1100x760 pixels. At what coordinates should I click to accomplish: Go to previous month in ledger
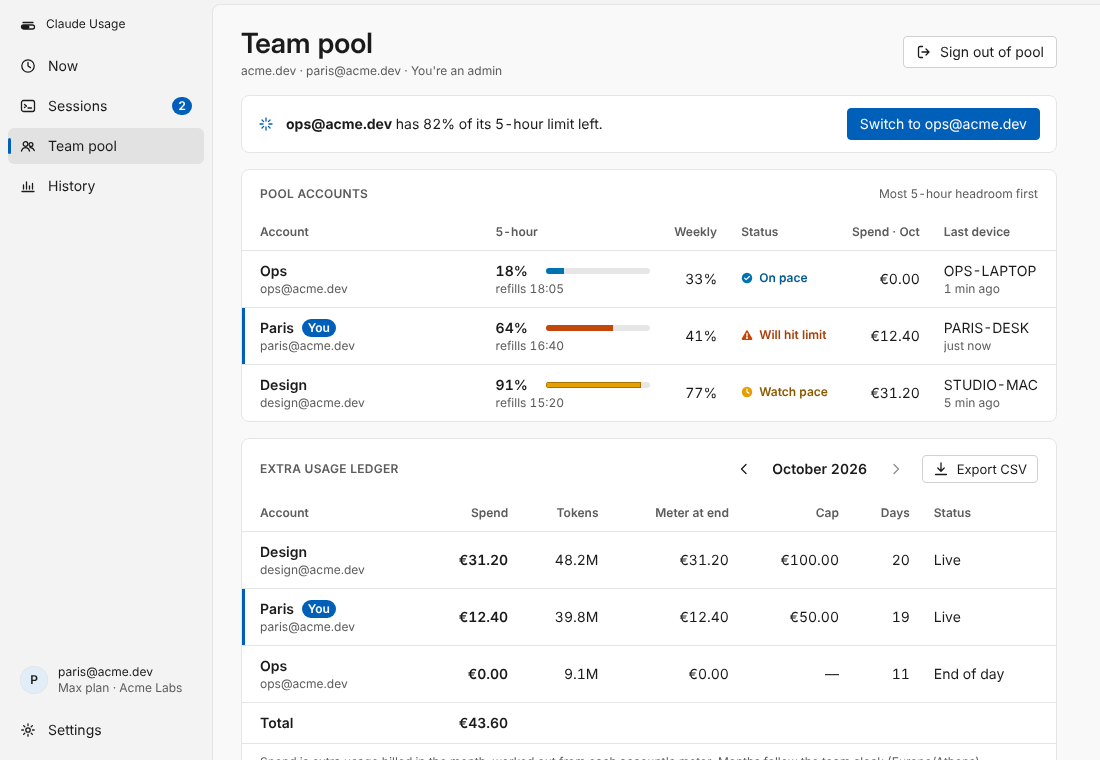(744, 469)
